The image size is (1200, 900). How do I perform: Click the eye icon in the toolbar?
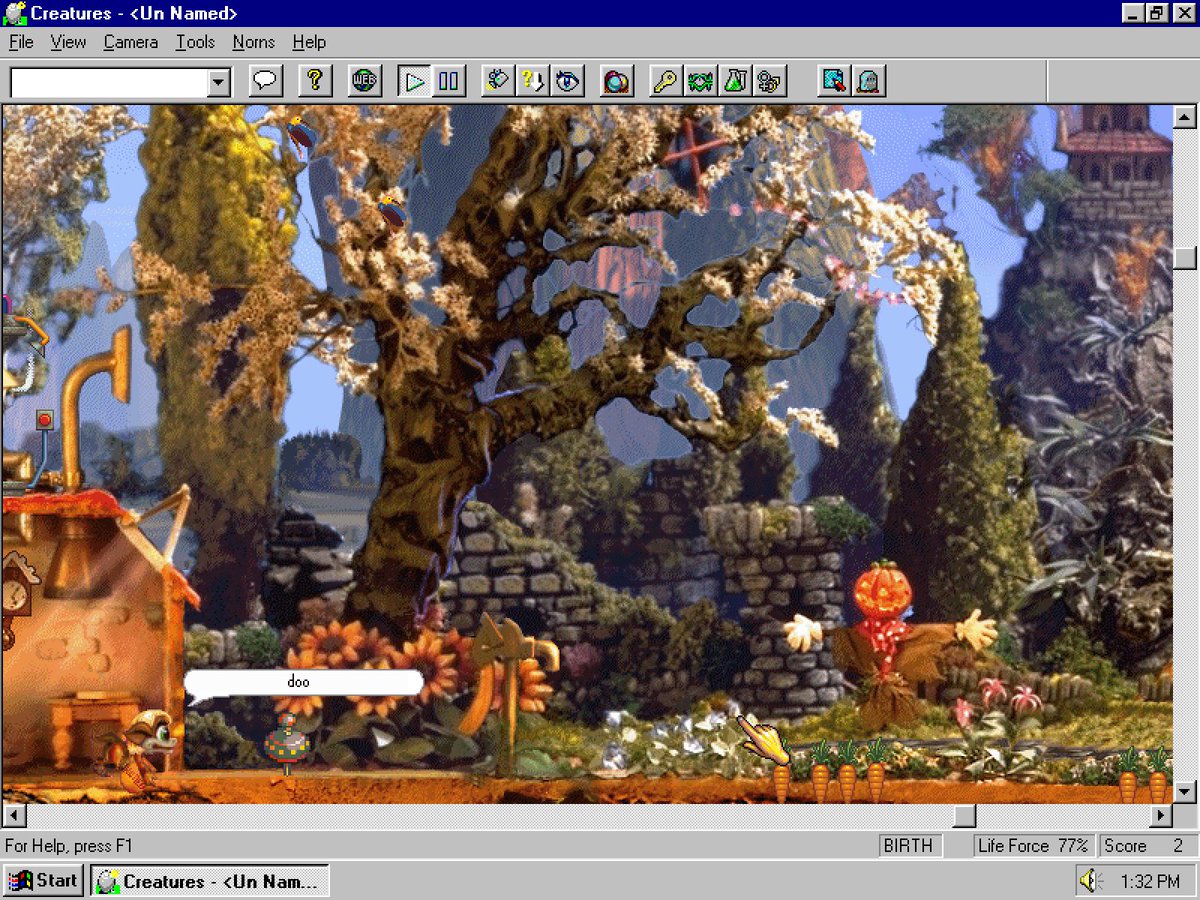(567, 81)
